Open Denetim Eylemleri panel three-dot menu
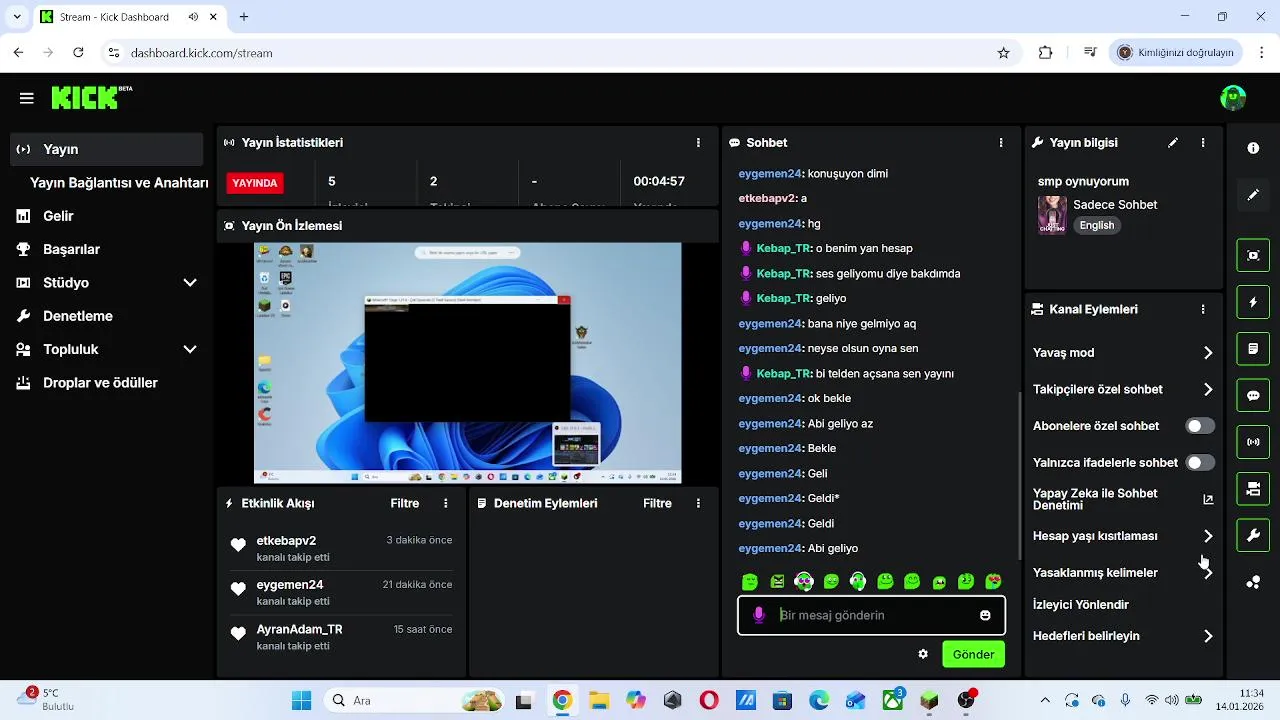This screenshot has height=720, width=1280. [698, 503]
